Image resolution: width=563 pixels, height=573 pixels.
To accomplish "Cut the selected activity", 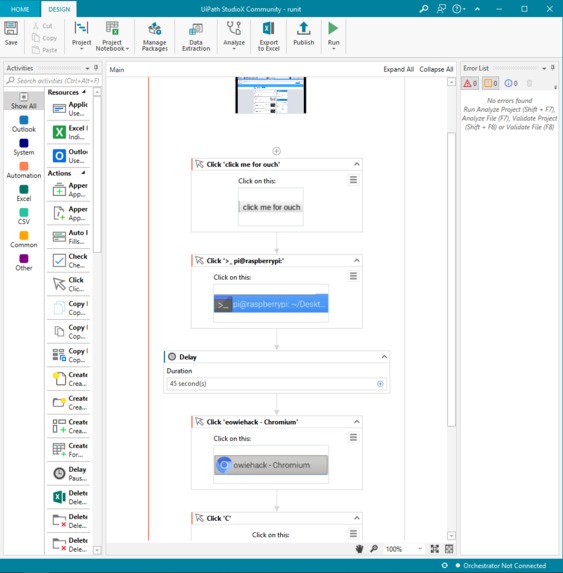I will (43, 26).
